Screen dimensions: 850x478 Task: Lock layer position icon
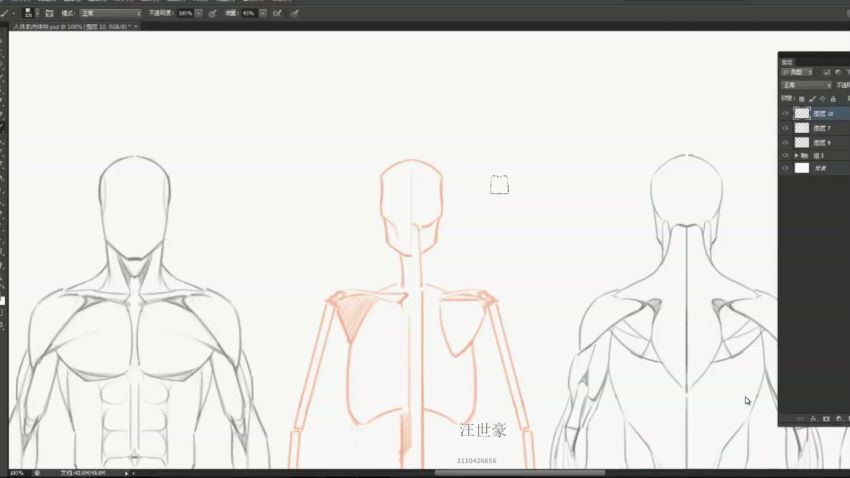822,99
